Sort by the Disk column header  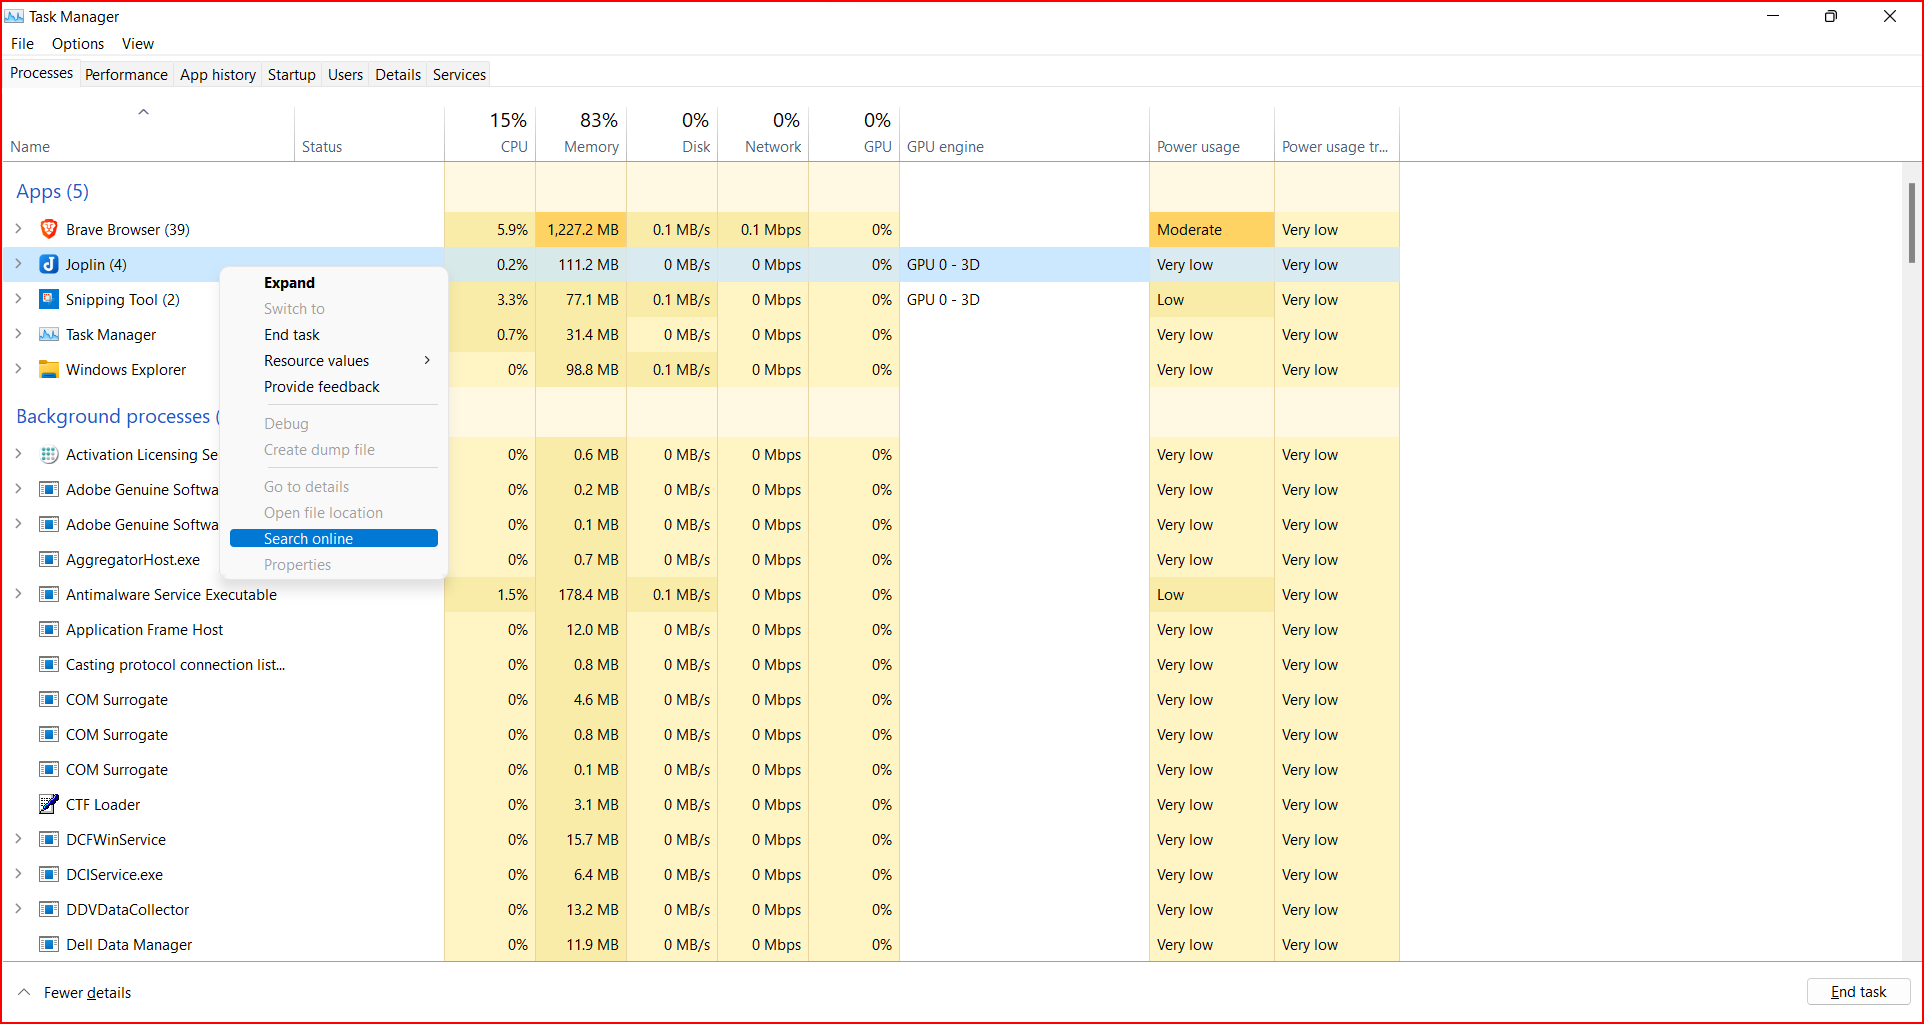tap(672, 133)
